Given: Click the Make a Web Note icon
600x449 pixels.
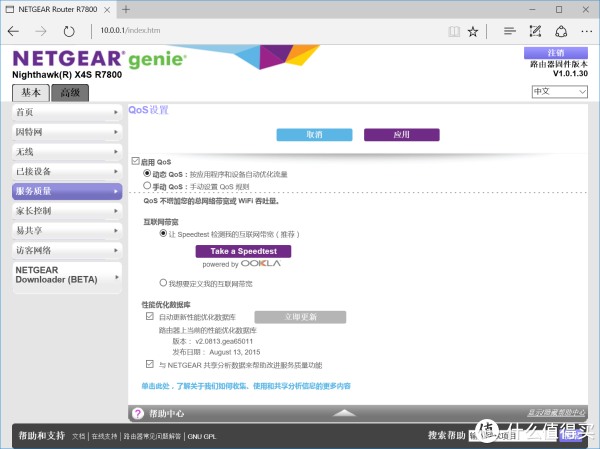Looking at the screenshot, I should (x=535, y=30).
